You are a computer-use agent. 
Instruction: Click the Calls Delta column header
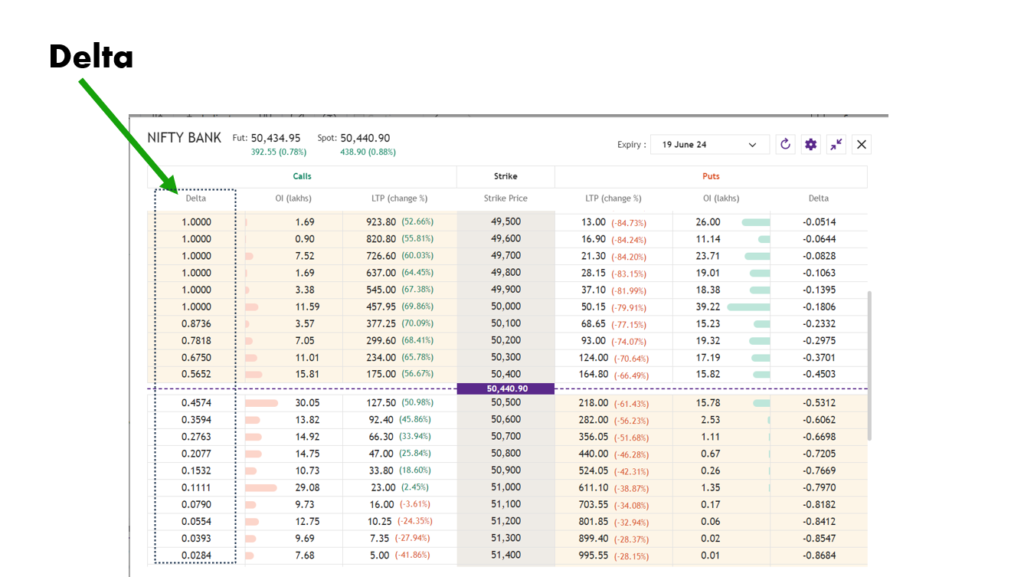coord(196,198)
